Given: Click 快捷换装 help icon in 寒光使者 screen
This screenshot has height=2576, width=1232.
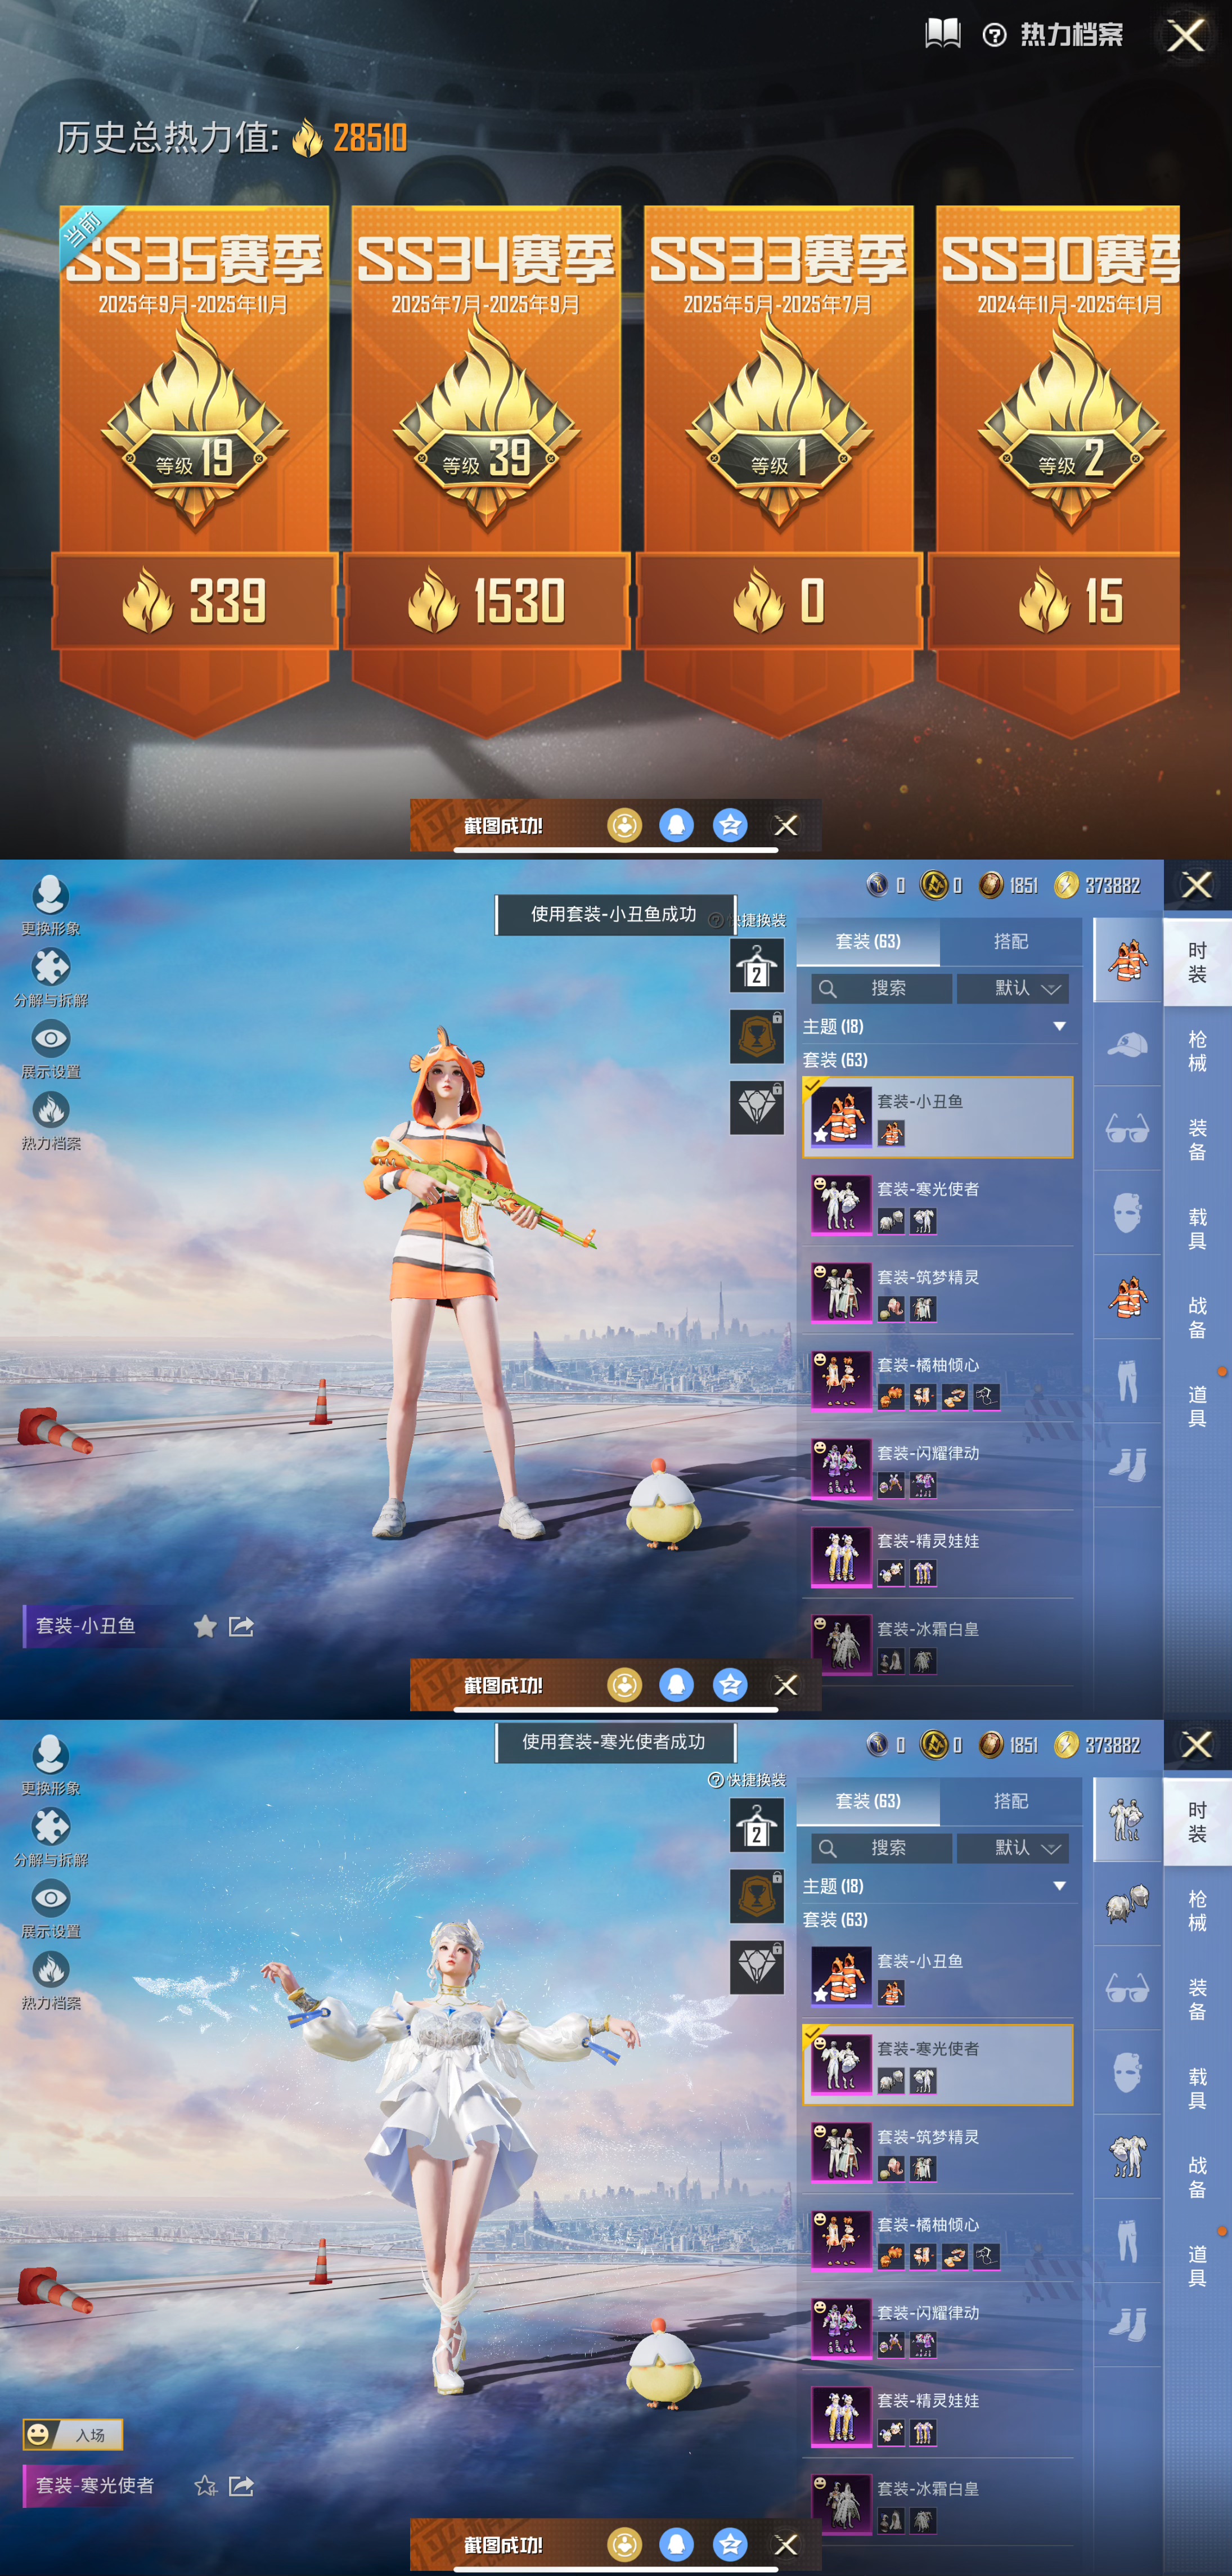Looking at the screenshot, I should pyautogui.click(x=715, y=1780).
